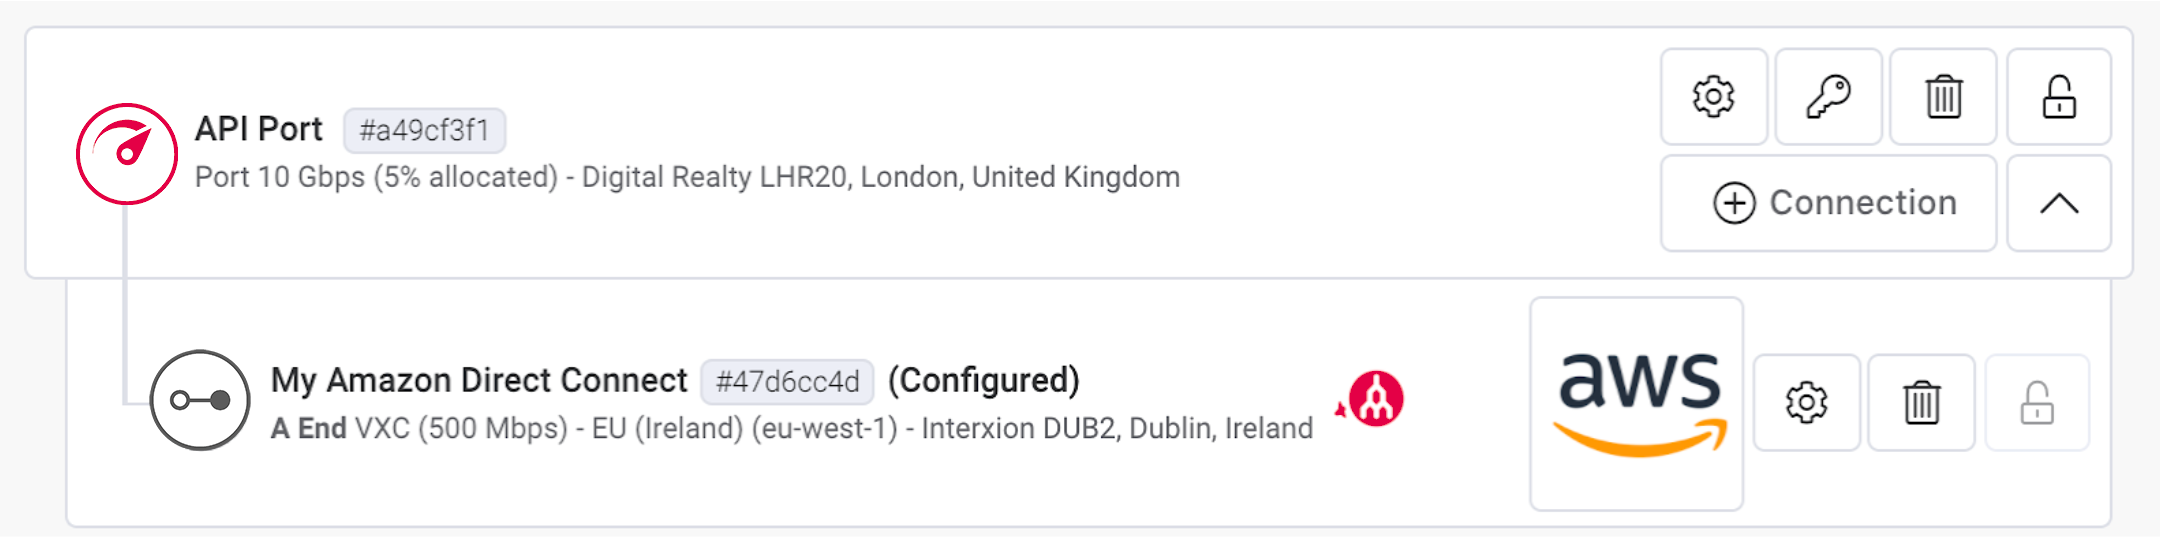Open API Port settings gear

click(x=1713, y=97)
